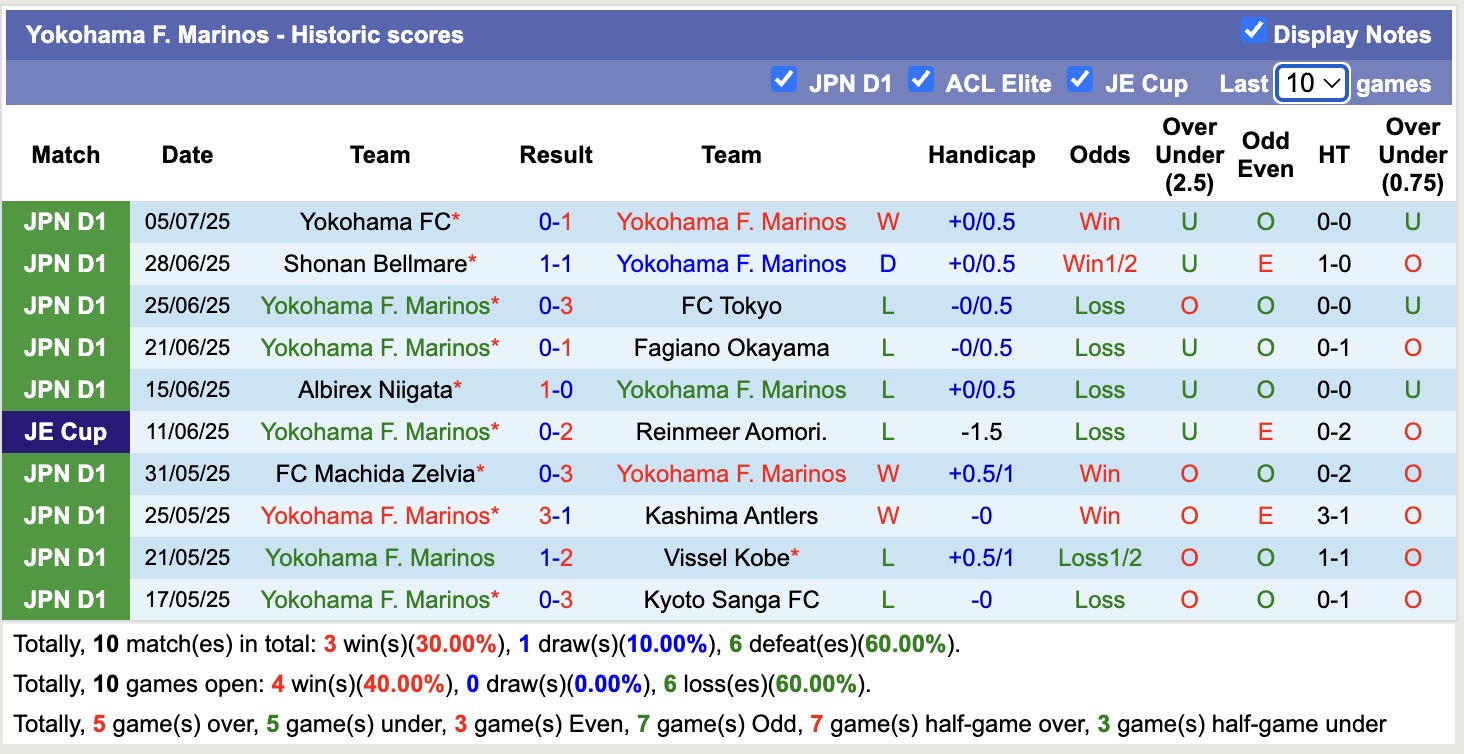Open the Yokohama FC team link
1464x754 pixels.
point(372,222)
